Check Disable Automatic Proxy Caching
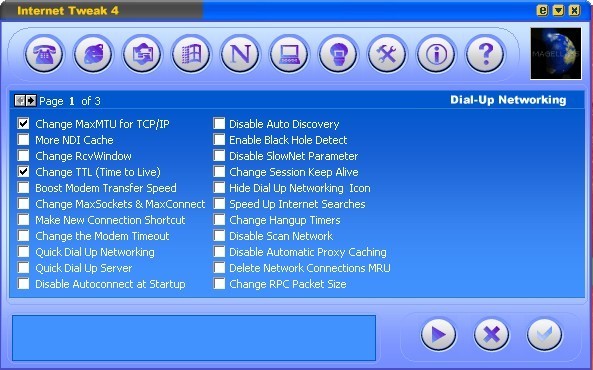This screenshot has height=370, width=593. (219, 252)
